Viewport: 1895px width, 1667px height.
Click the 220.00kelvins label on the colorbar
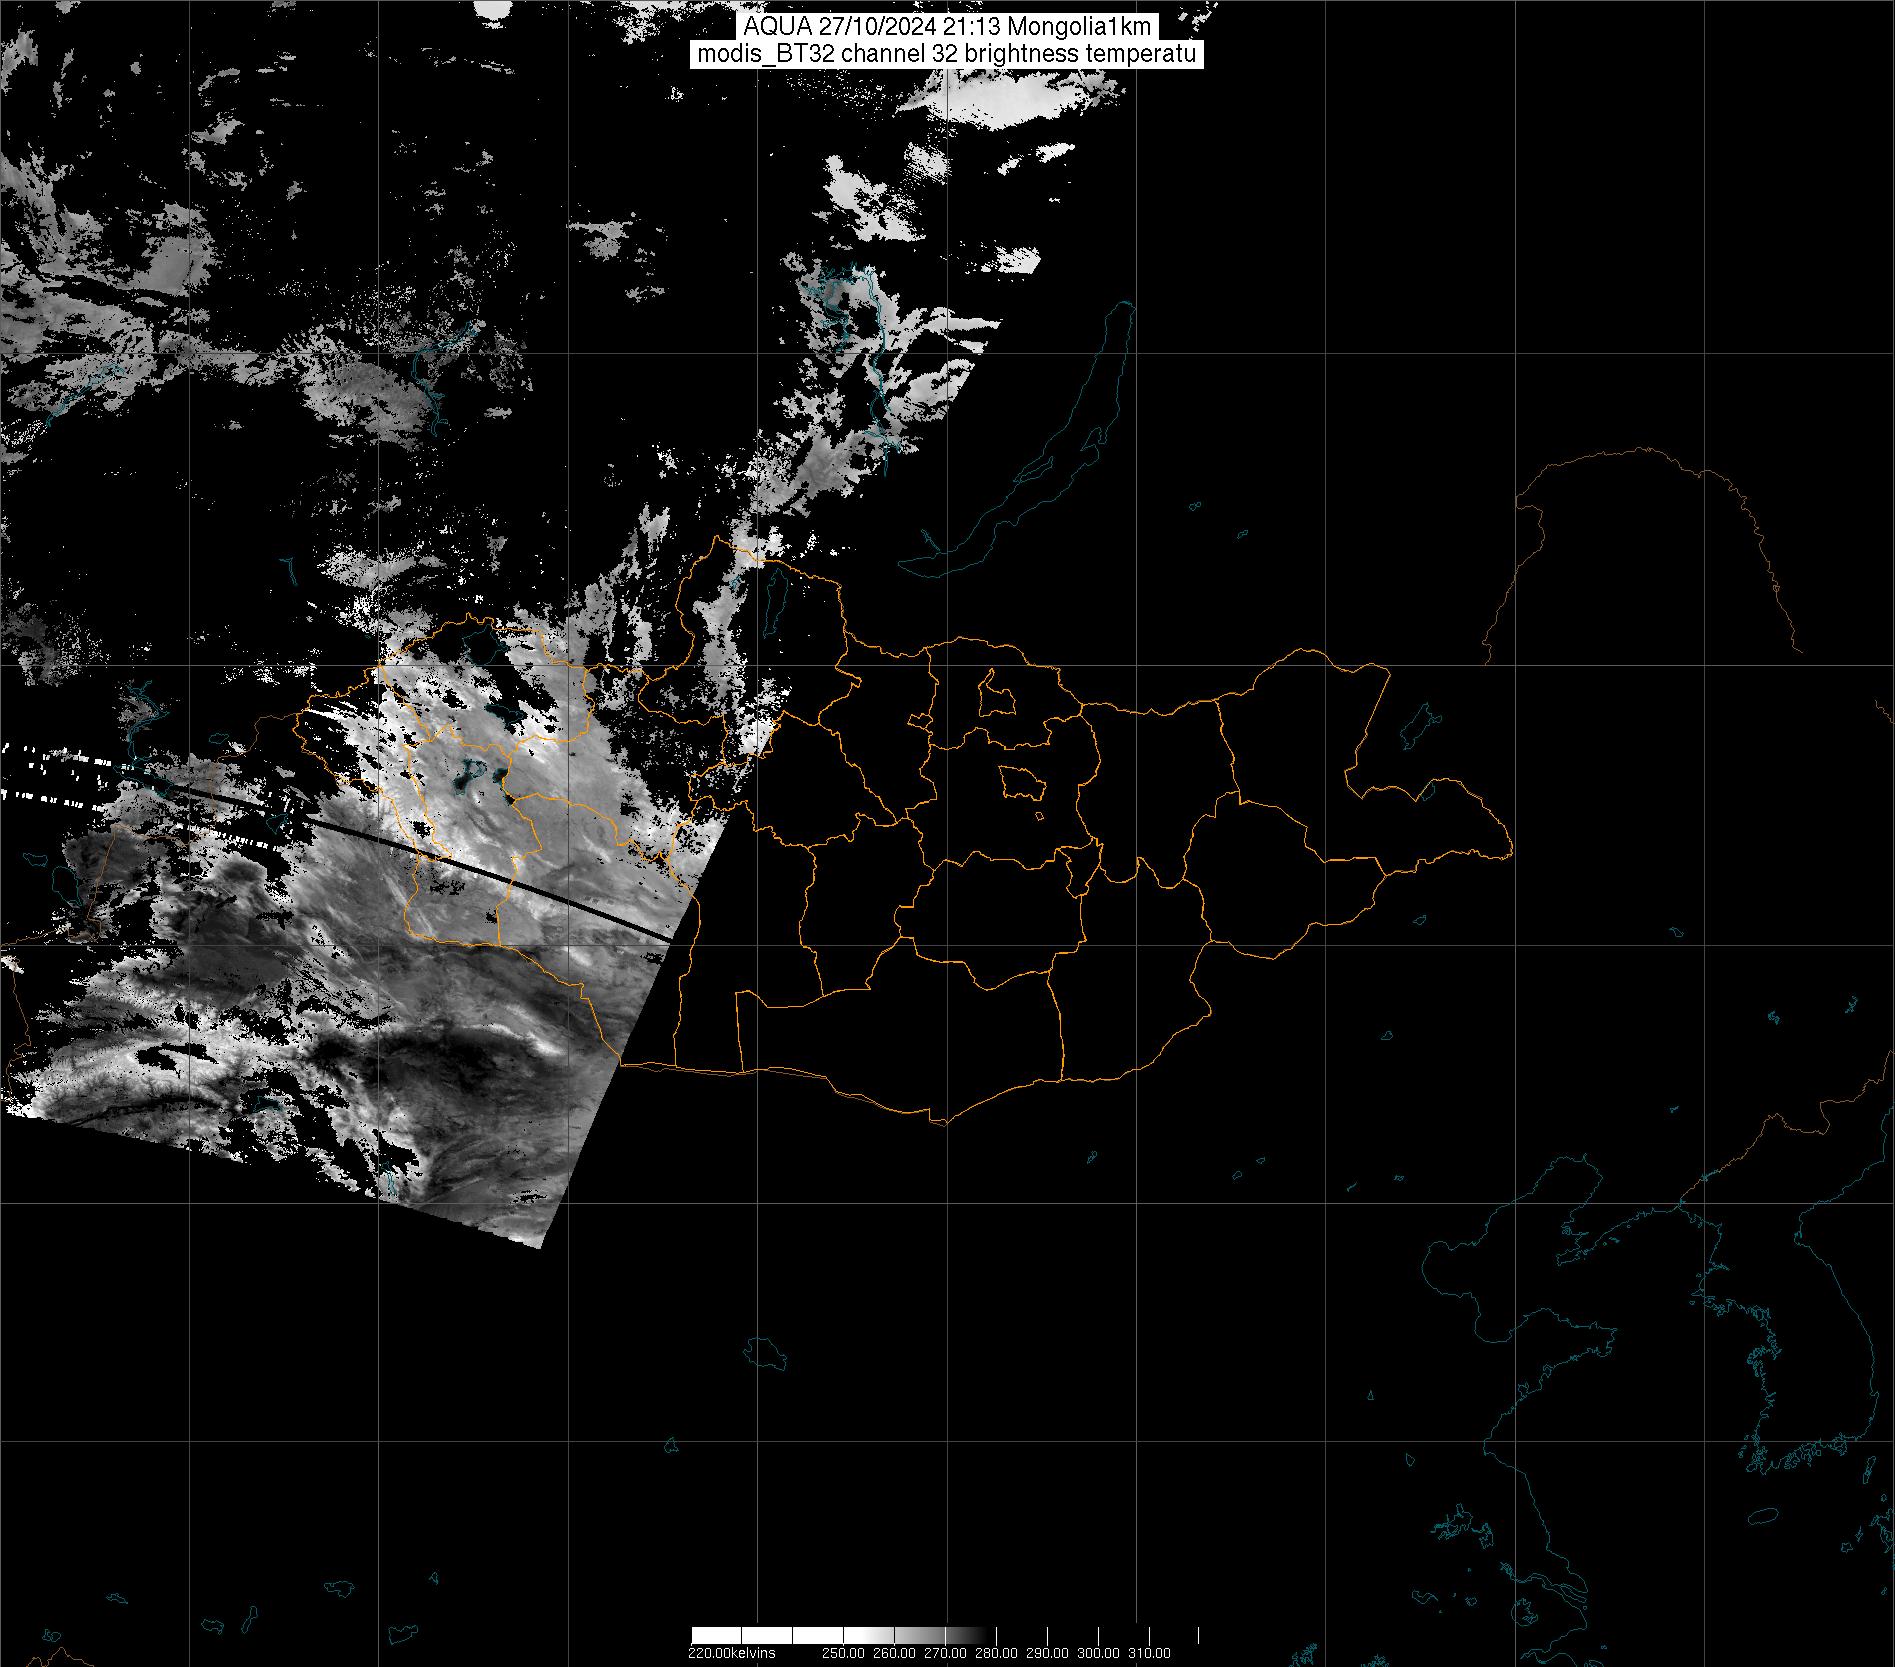point(731,1653)
